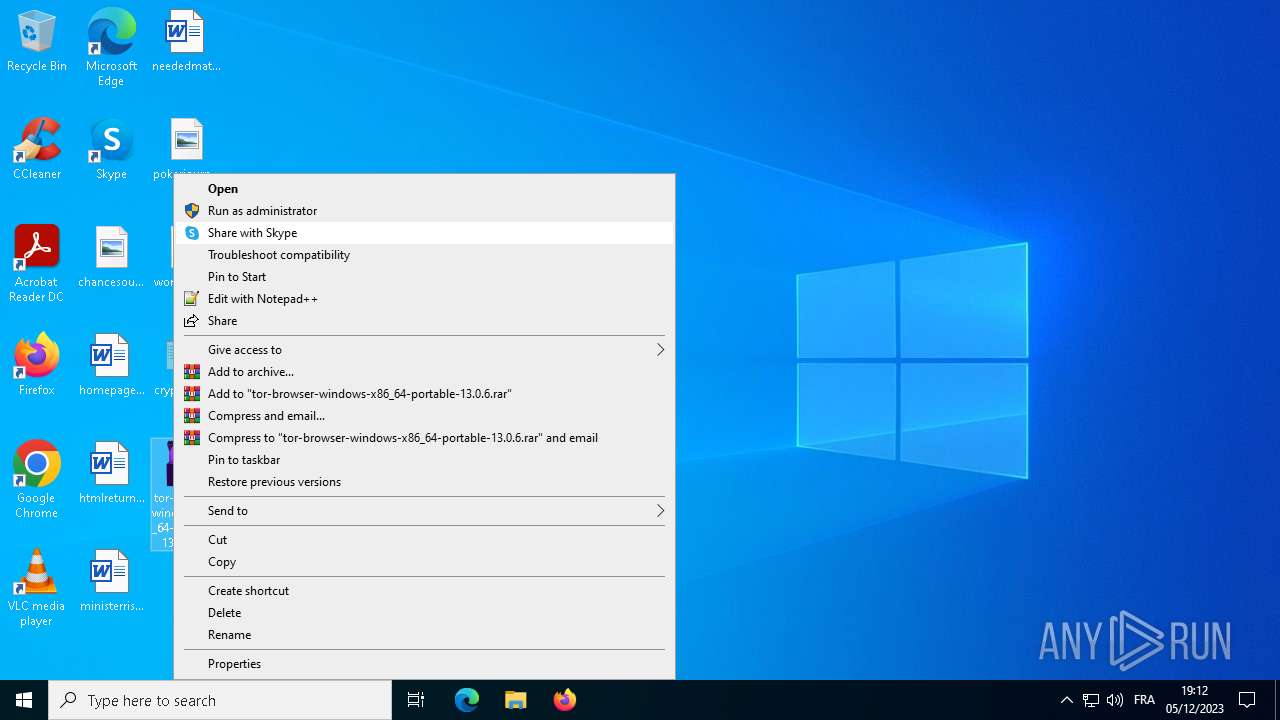Select the neededmat Word document icon

point(186,41)
